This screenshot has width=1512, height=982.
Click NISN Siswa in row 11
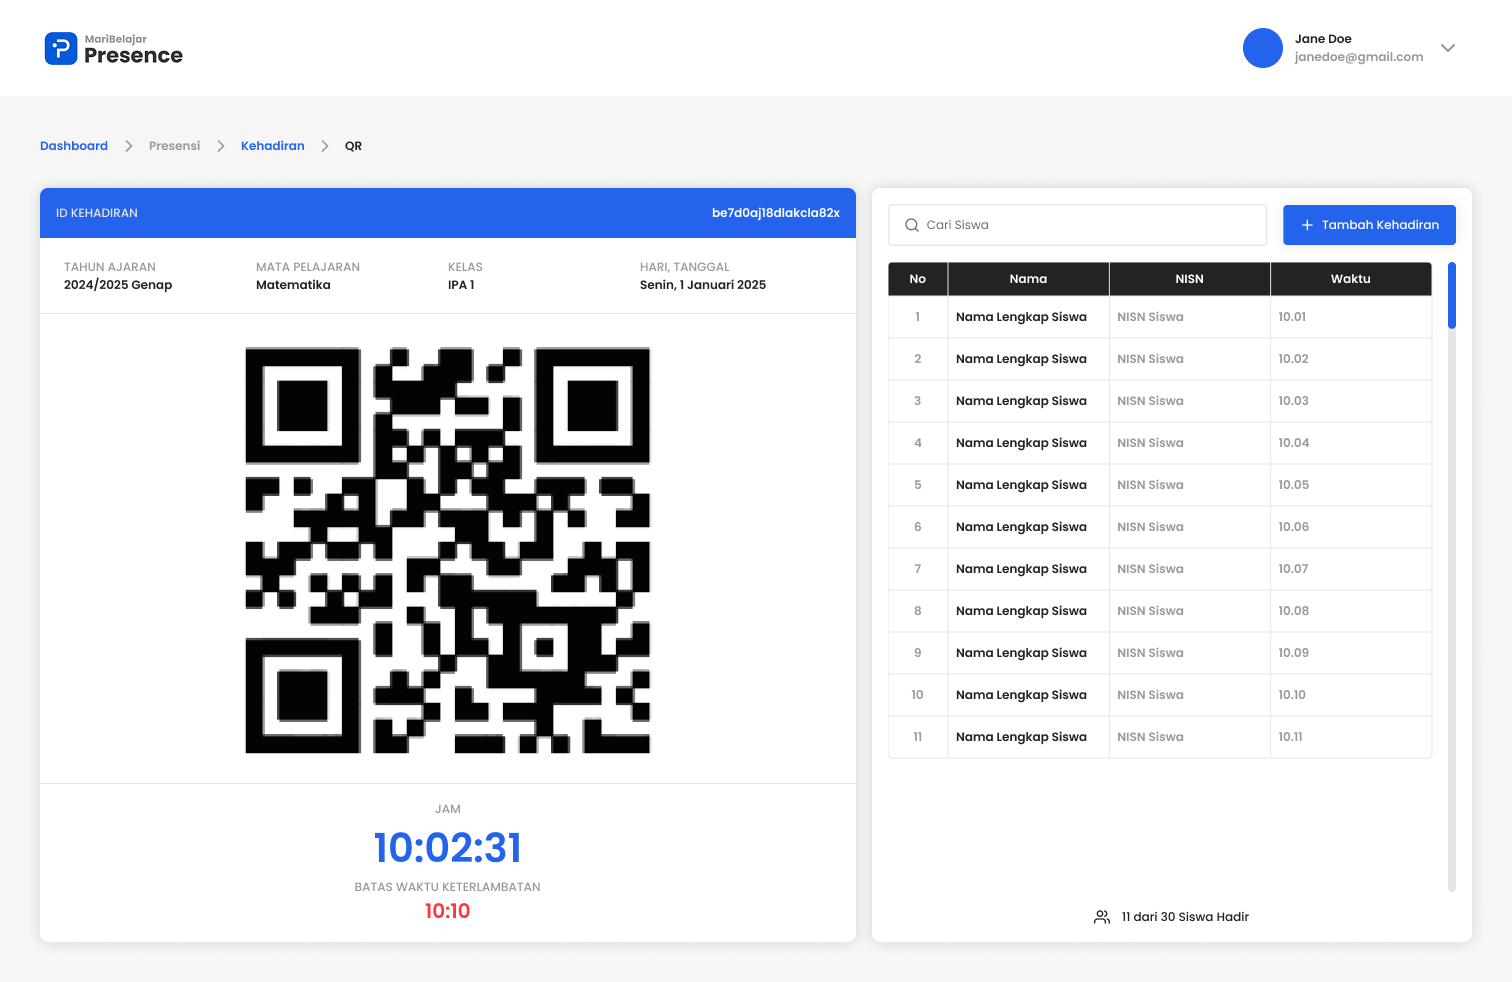click(1150, 737)
